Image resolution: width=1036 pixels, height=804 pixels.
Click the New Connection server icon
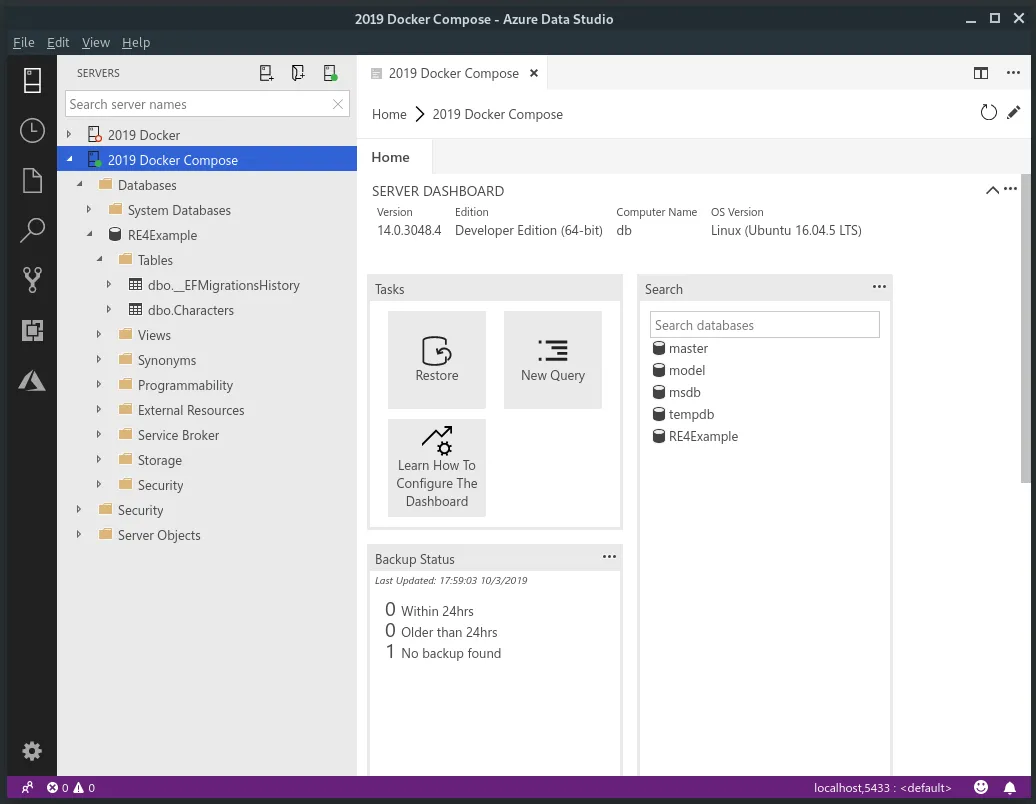coord(266,73)
